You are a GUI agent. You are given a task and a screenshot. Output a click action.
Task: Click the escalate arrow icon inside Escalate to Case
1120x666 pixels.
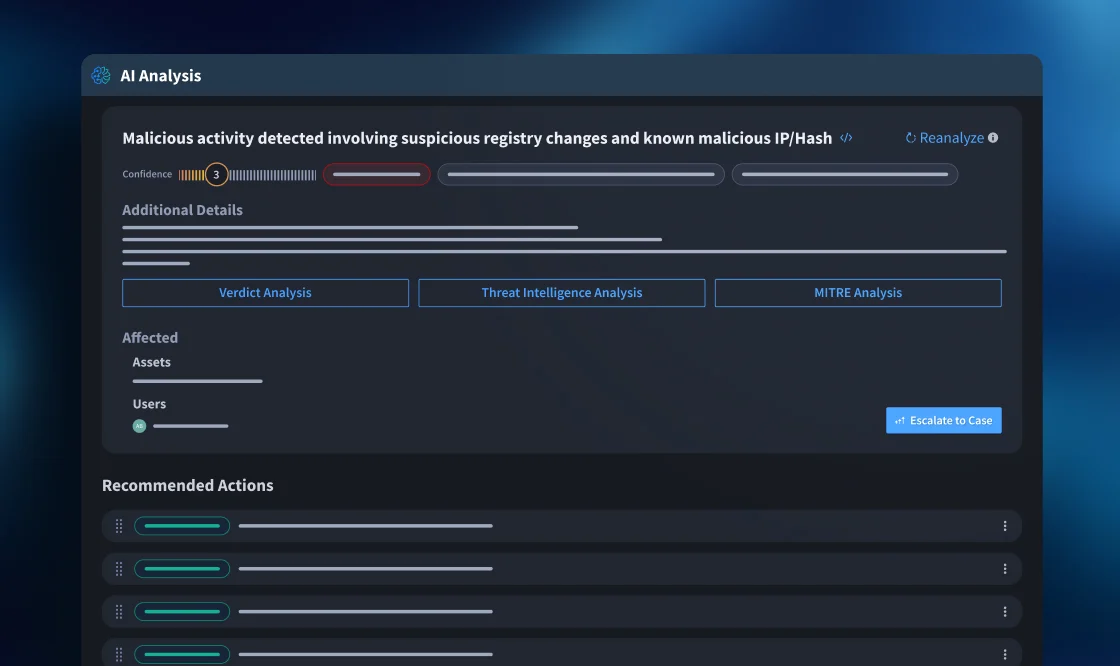900,420
